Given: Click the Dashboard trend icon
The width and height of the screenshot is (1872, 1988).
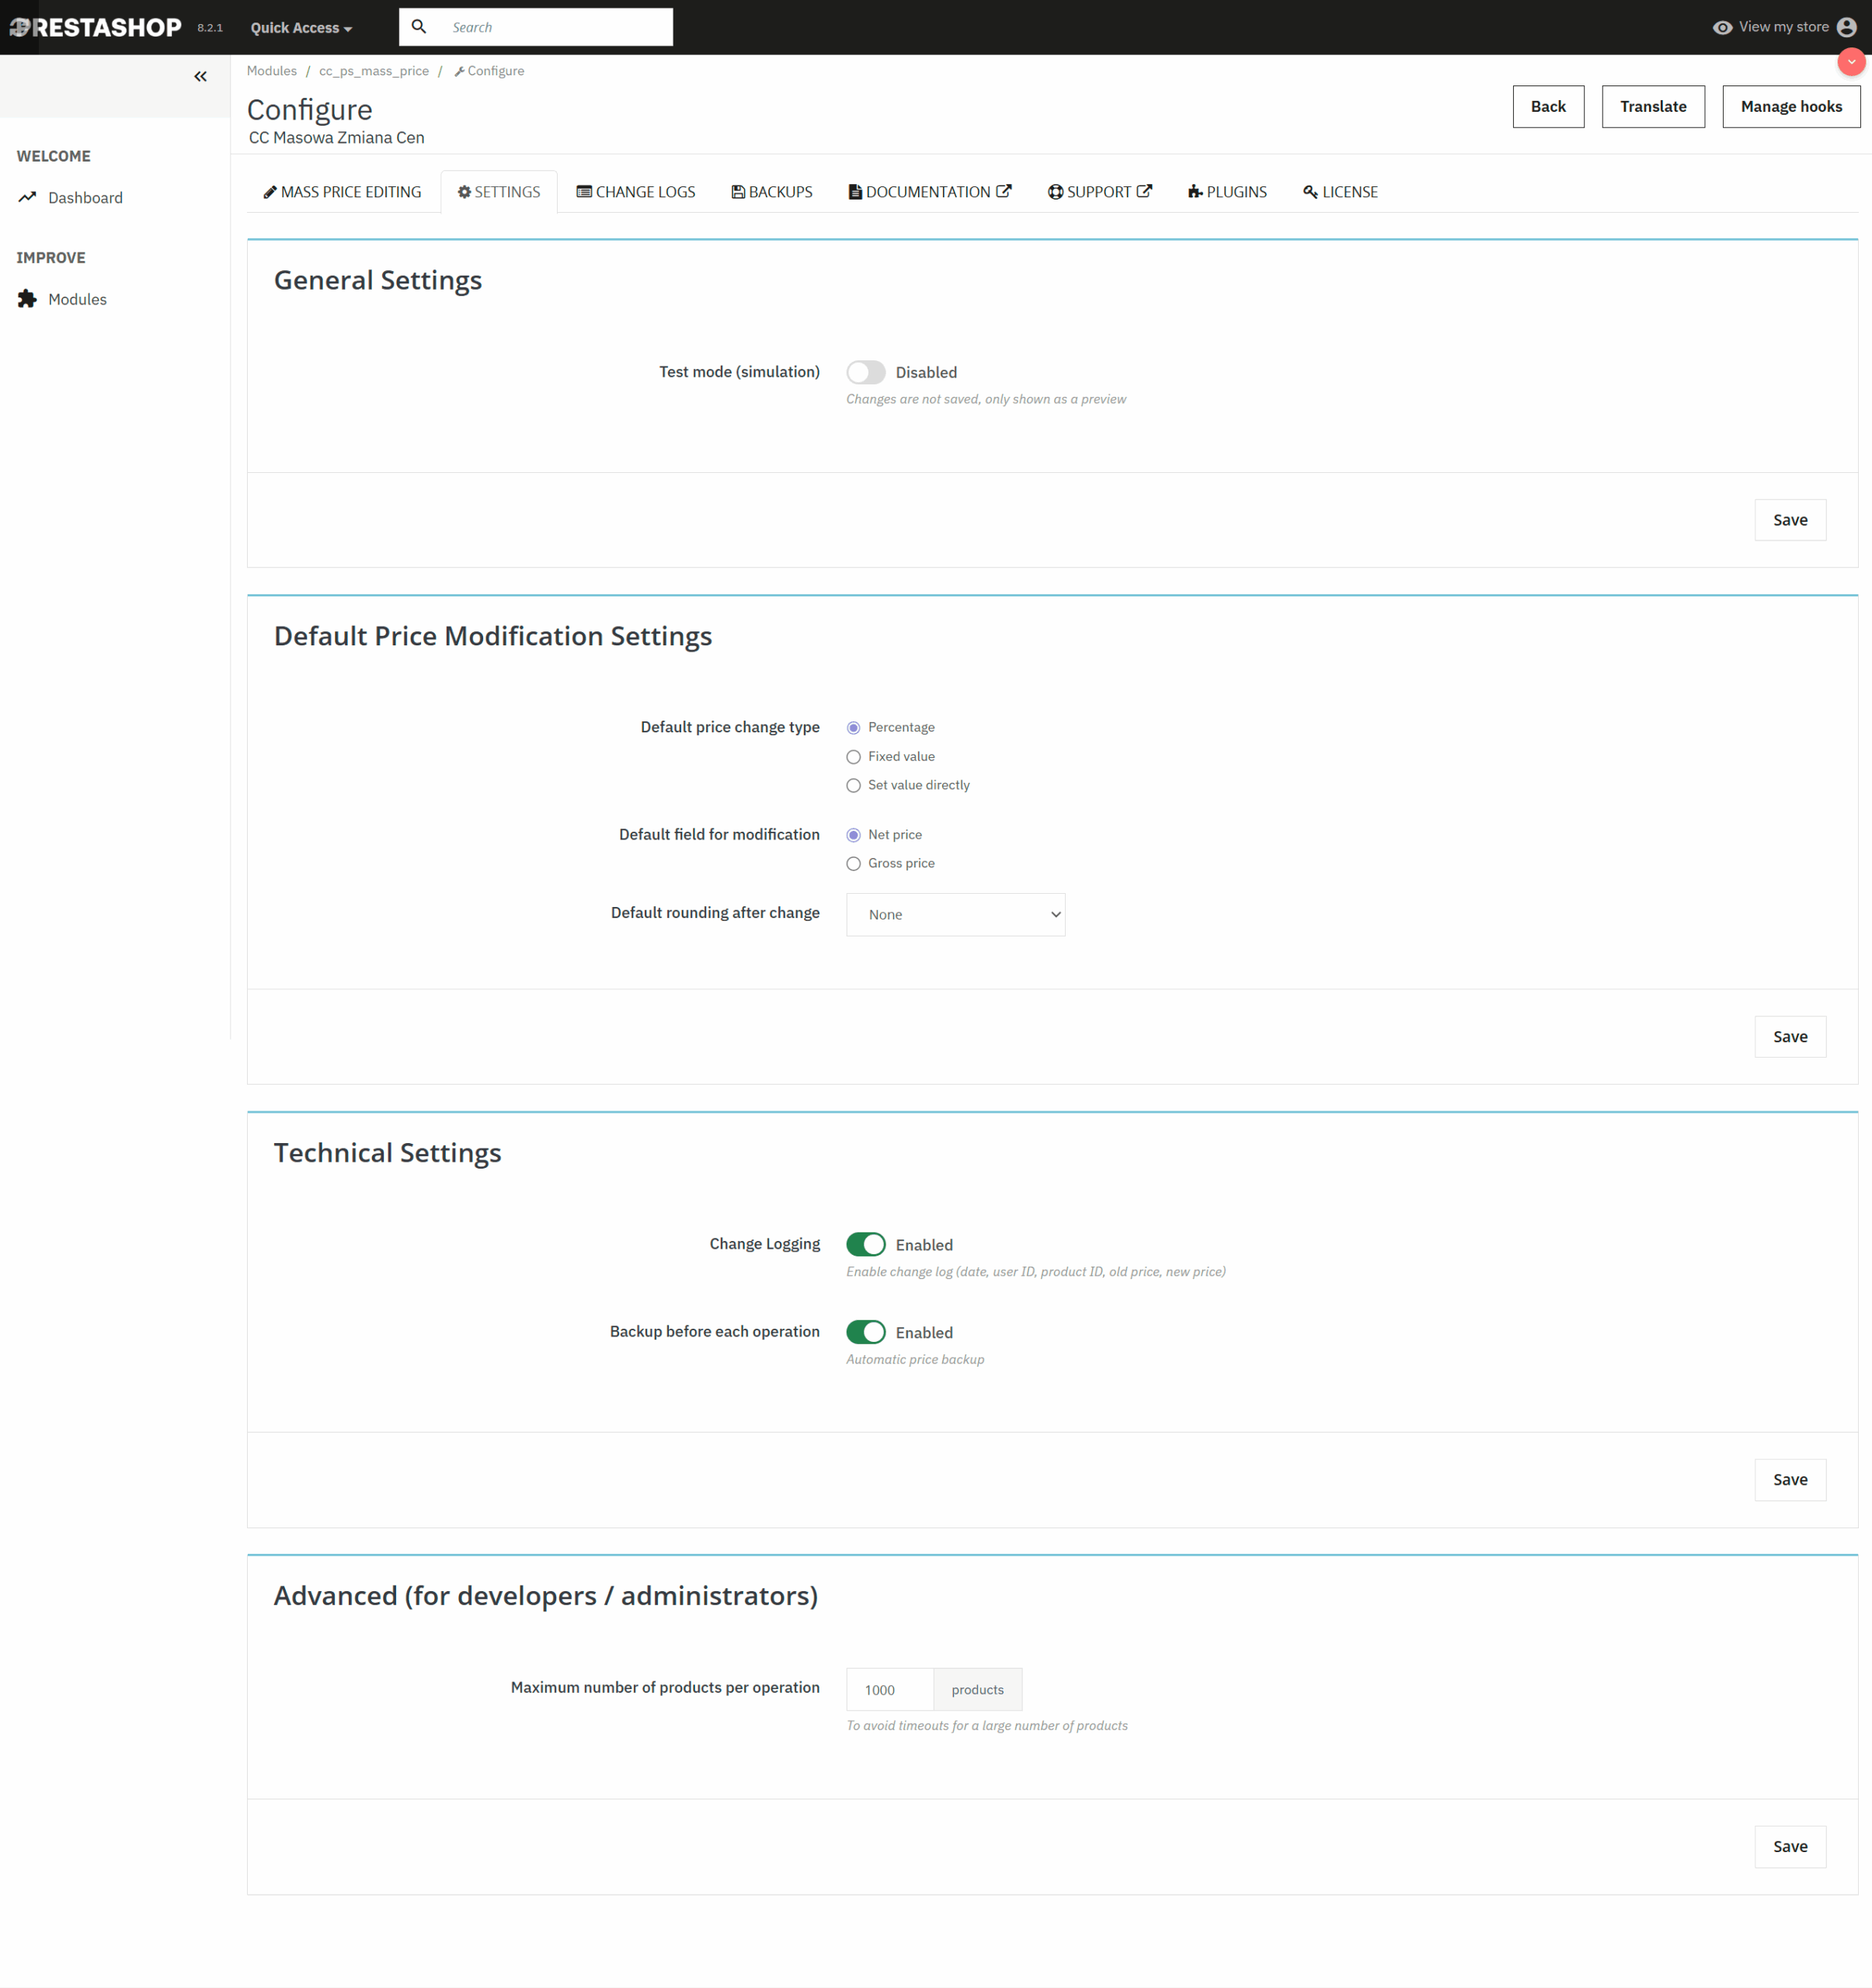Looking at the screenshot, I should pyautogui.click(x=27, y=197).
